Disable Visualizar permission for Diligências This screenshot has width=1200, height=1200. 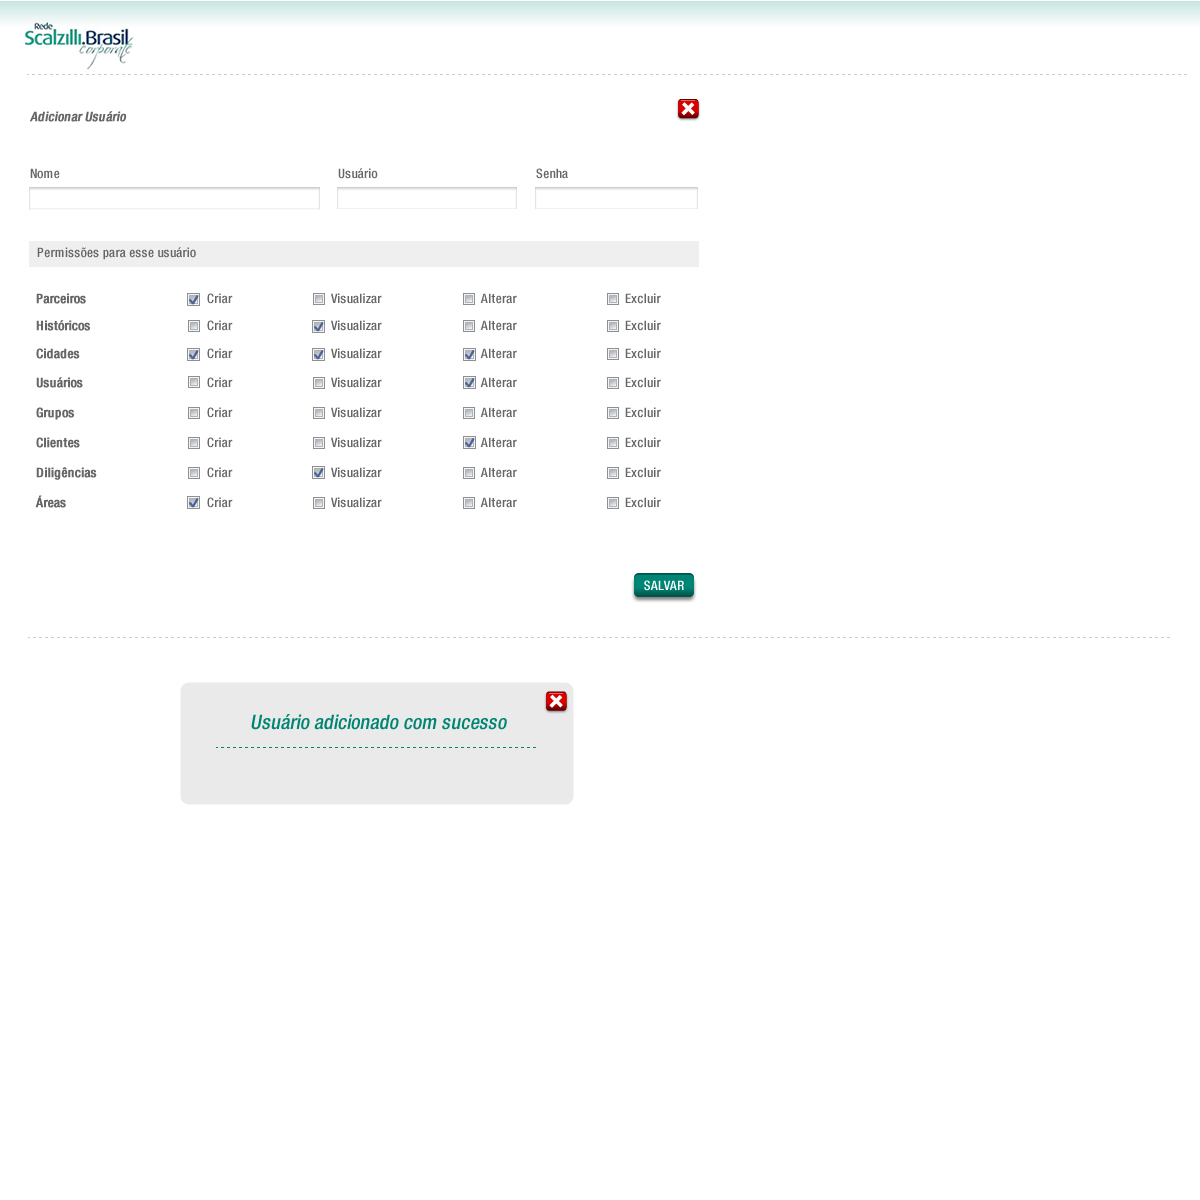pyautogui.click(x=319, y=473)
